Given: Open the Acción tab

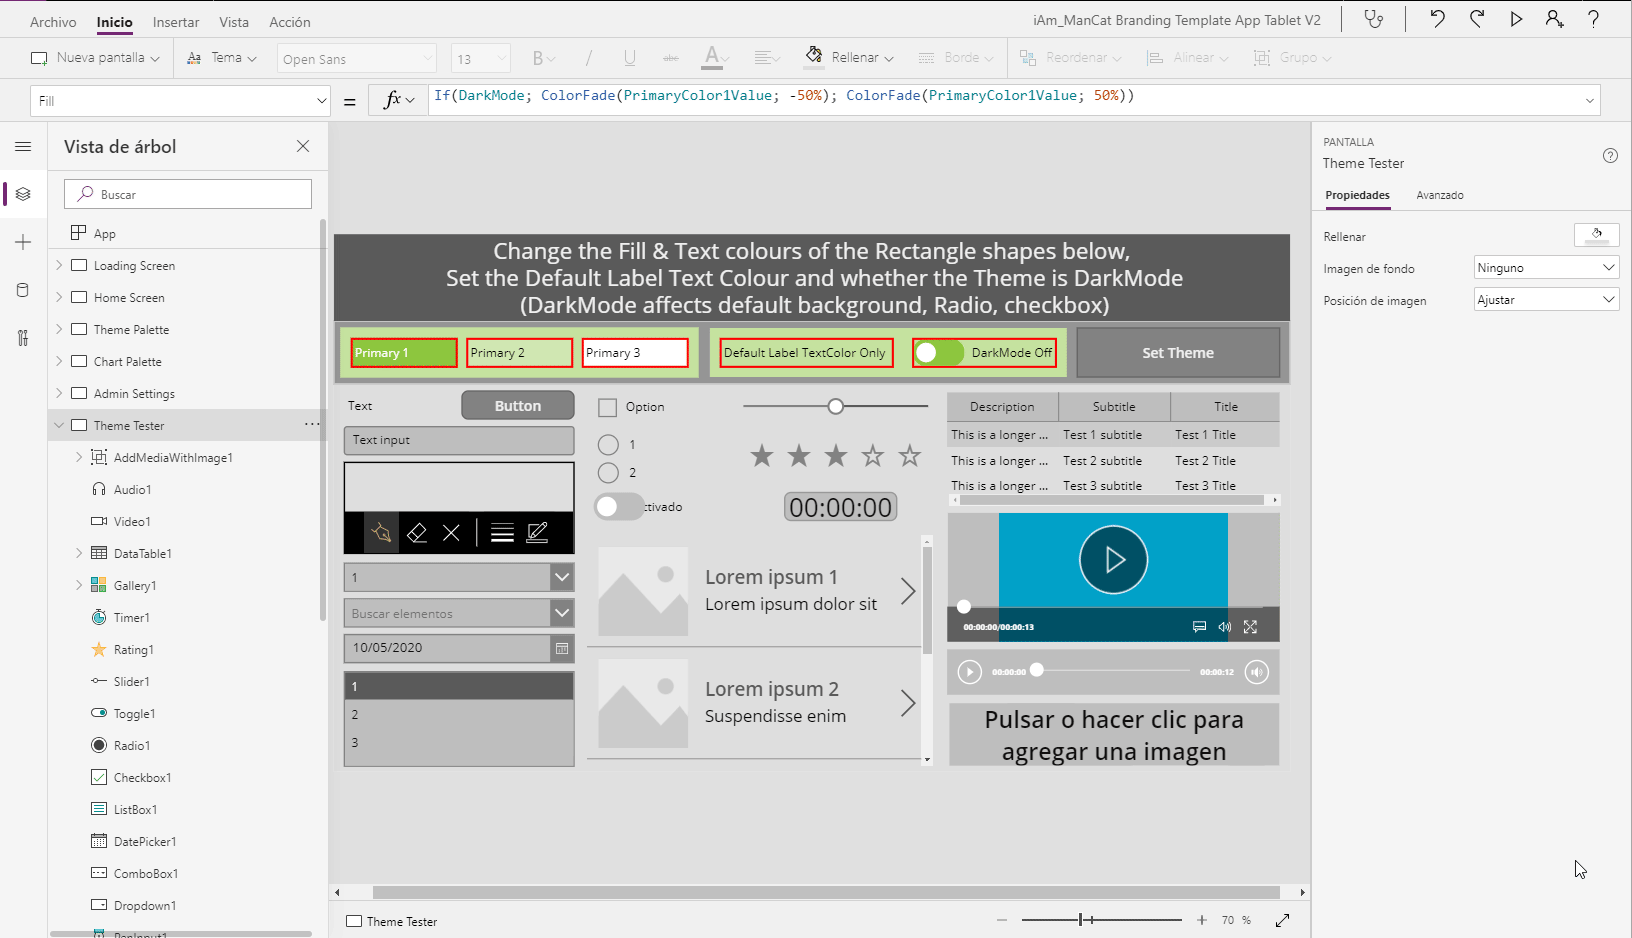Looking at the screenshot, I should pyautogui.click(x=290, y=22).
